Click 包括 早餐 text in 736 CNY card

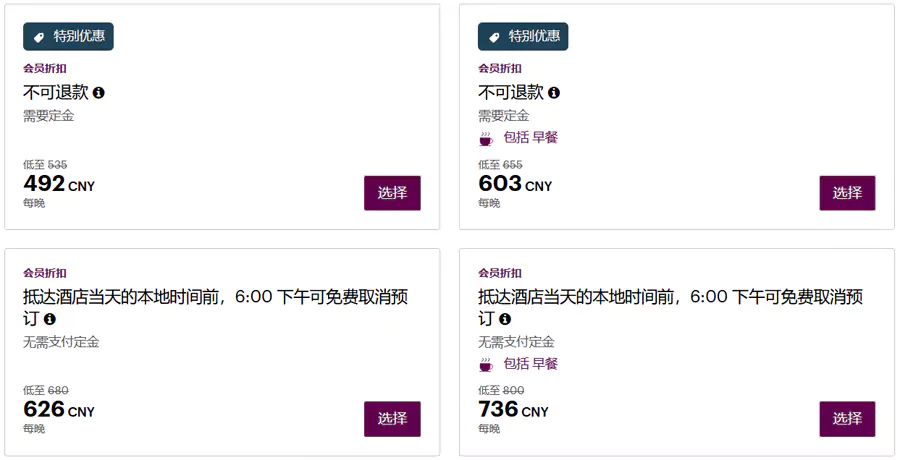coord(530,365)
